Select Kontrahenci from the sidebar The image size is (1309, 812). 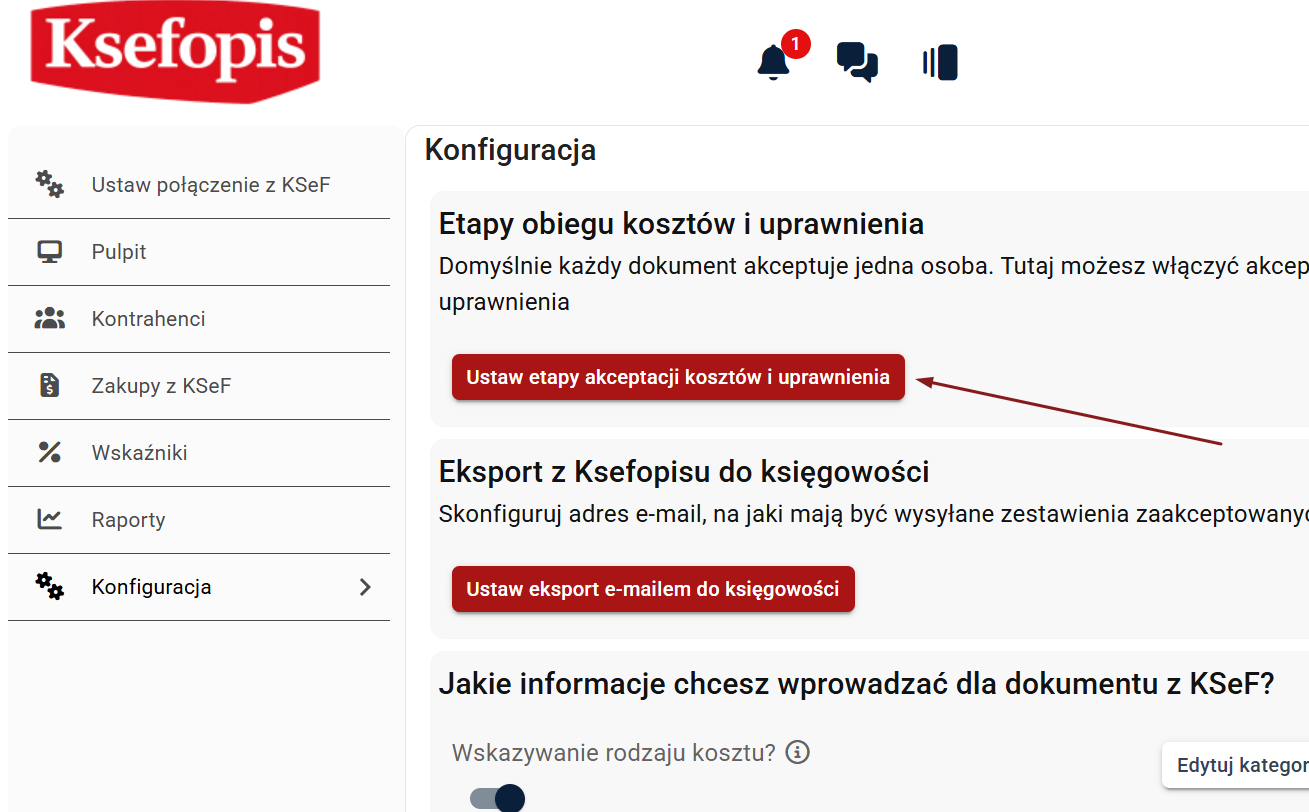[x=148, y=319]
